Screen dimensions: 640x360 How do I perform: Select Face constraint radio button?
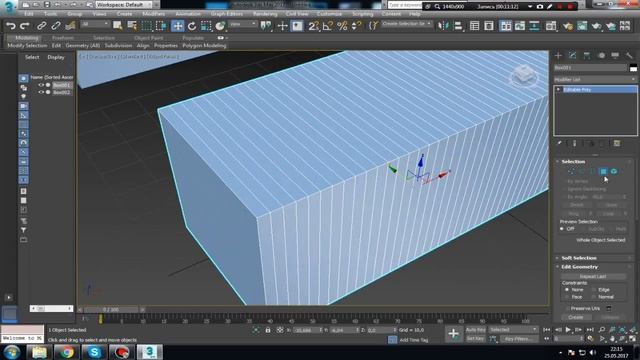coord(567,297)
